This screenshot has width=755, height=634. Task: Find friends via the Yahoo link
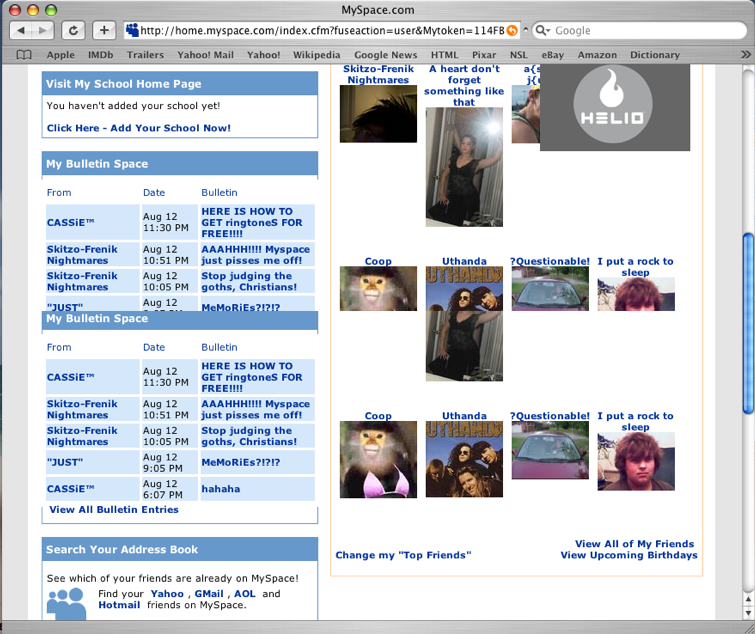click(167, 594)
